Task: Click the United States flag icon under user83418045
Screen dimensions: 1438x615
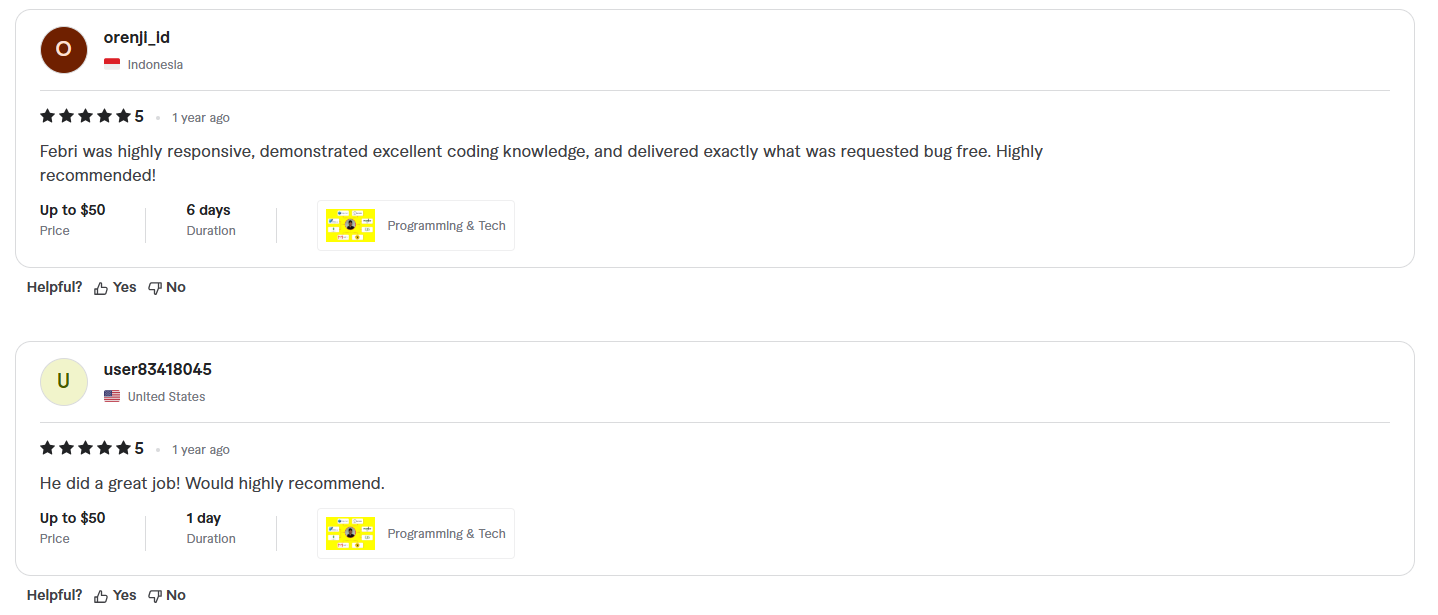Action: [x=111, y=396]
